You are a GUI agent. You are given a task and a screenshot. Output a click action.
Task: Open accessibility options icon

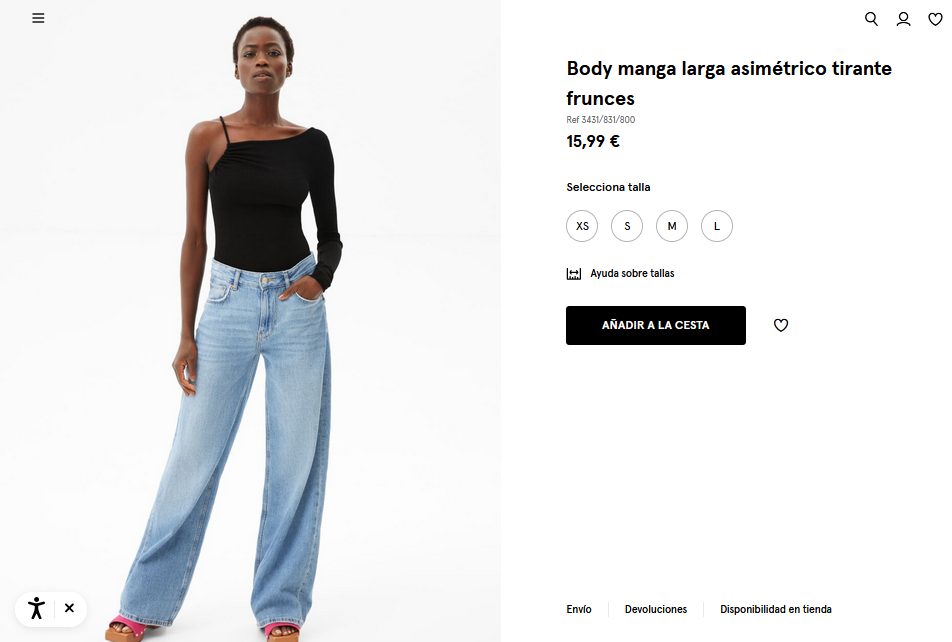click(x=36, y=608)
